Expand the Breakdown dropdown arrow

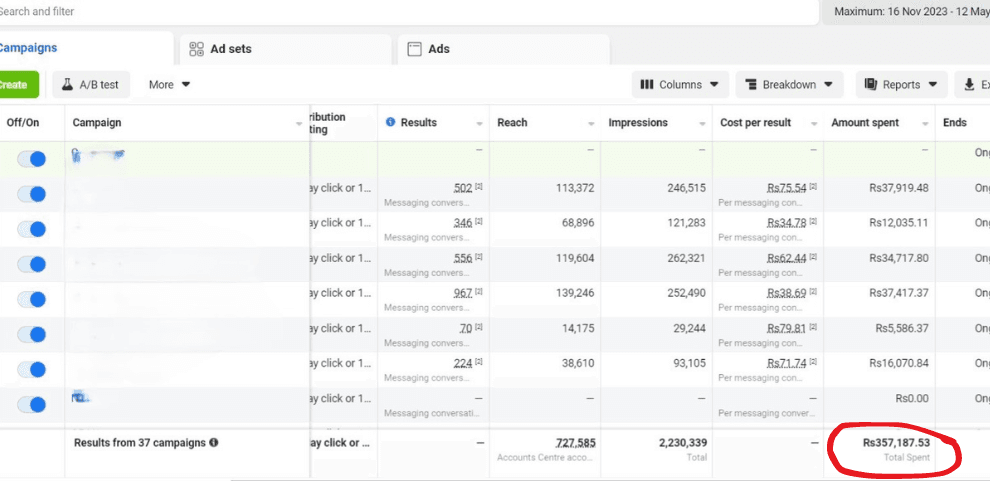(828, 85)
